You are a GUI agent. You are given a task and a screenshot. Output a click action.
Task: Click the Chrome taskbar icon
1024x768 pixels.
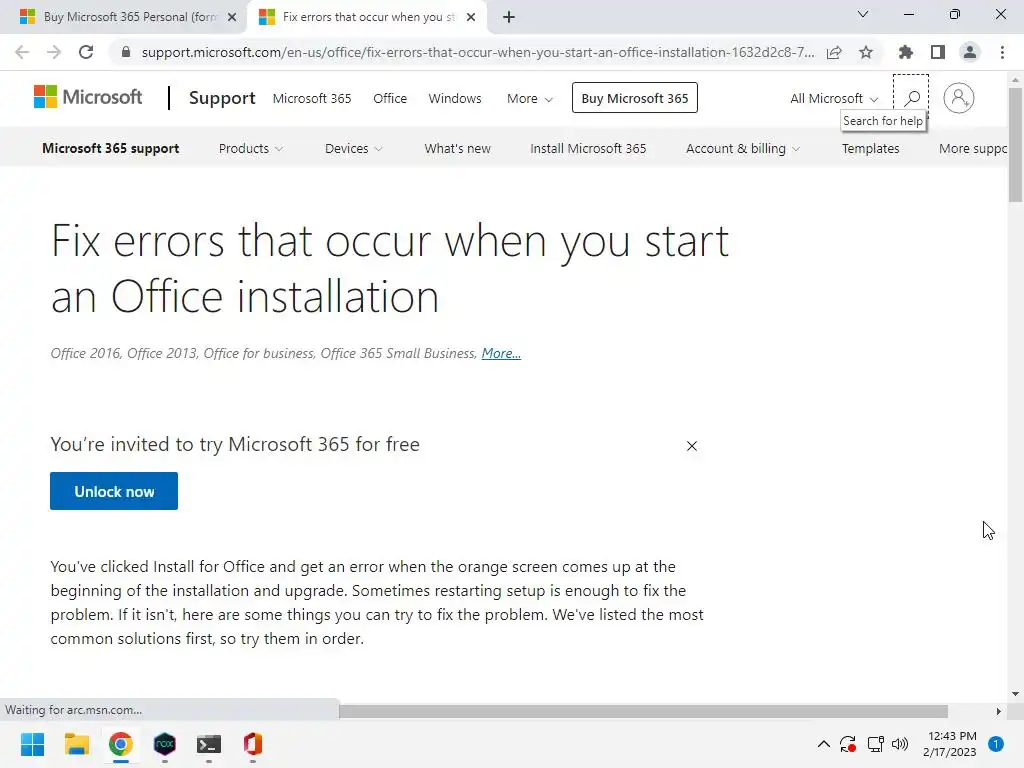pos(121,744)
